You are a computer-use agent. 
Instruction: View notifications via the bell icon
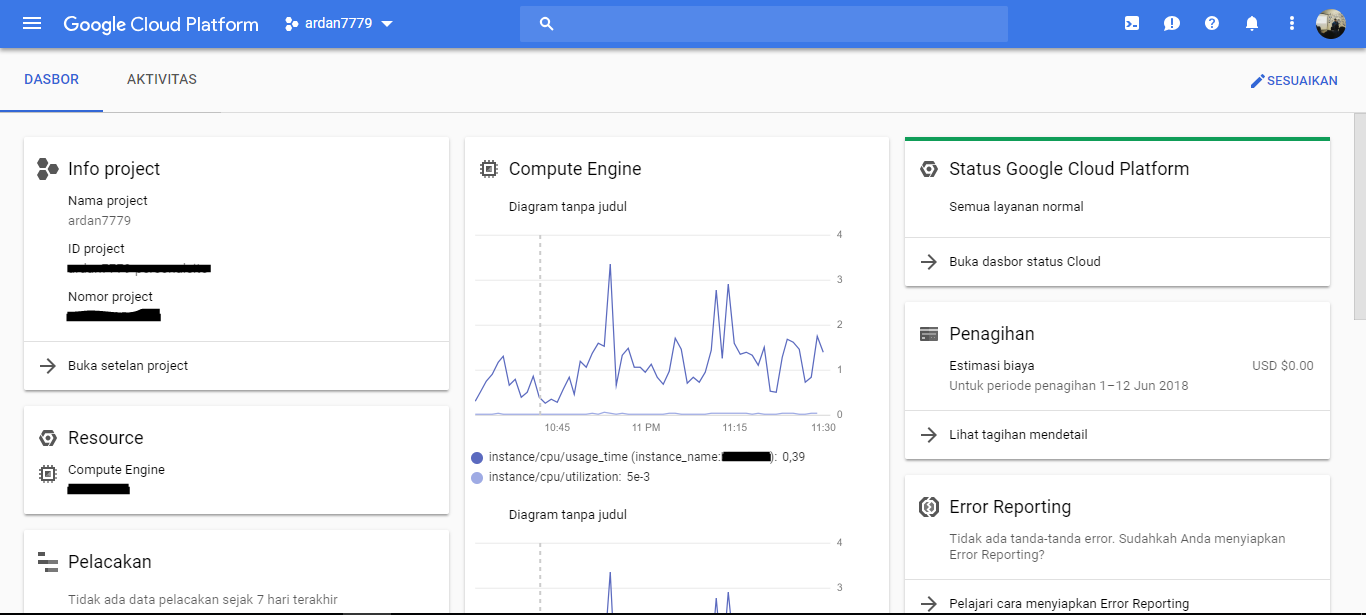[x=1251, y=22]
